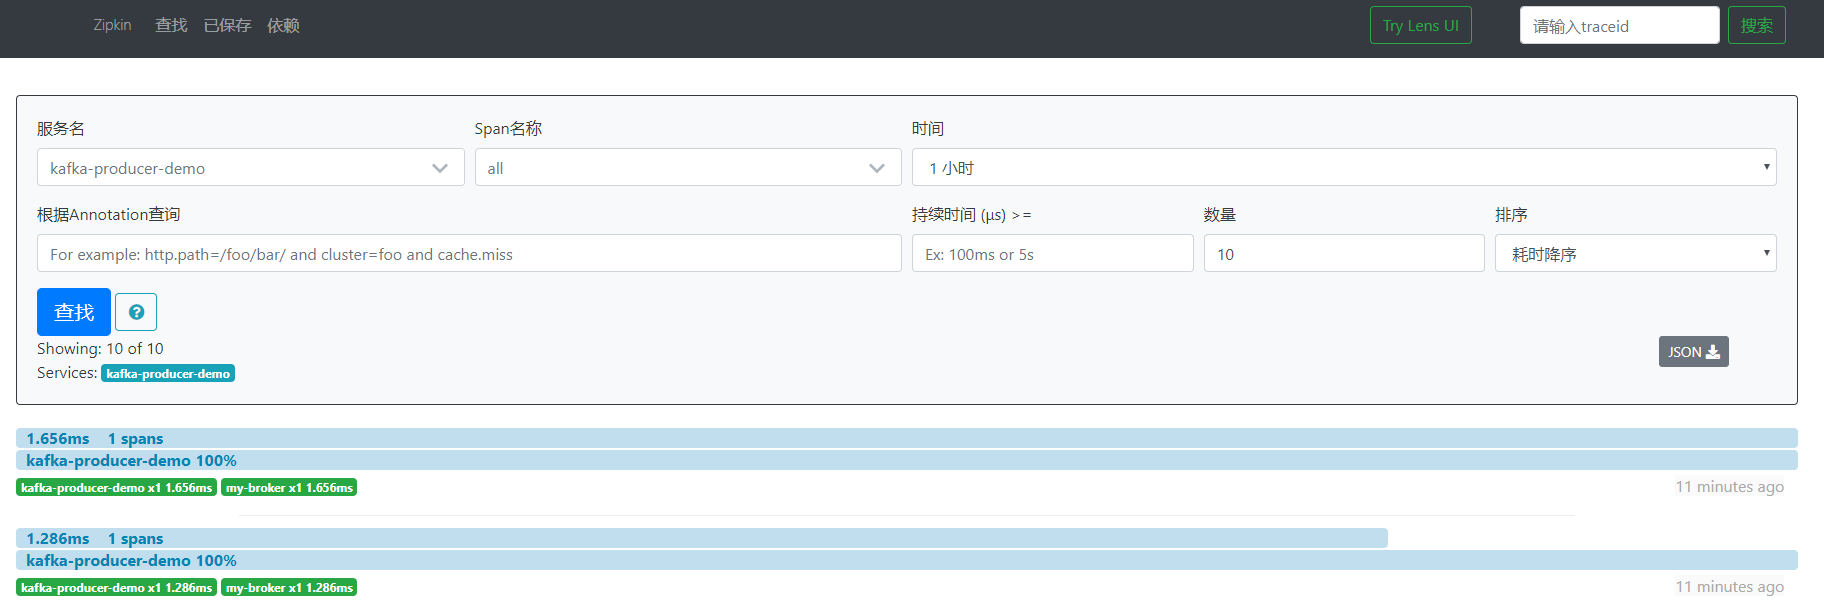Screen dimensions: 1824x611
Task: Open the 查找 nav menu item
Action: point(171,25)
